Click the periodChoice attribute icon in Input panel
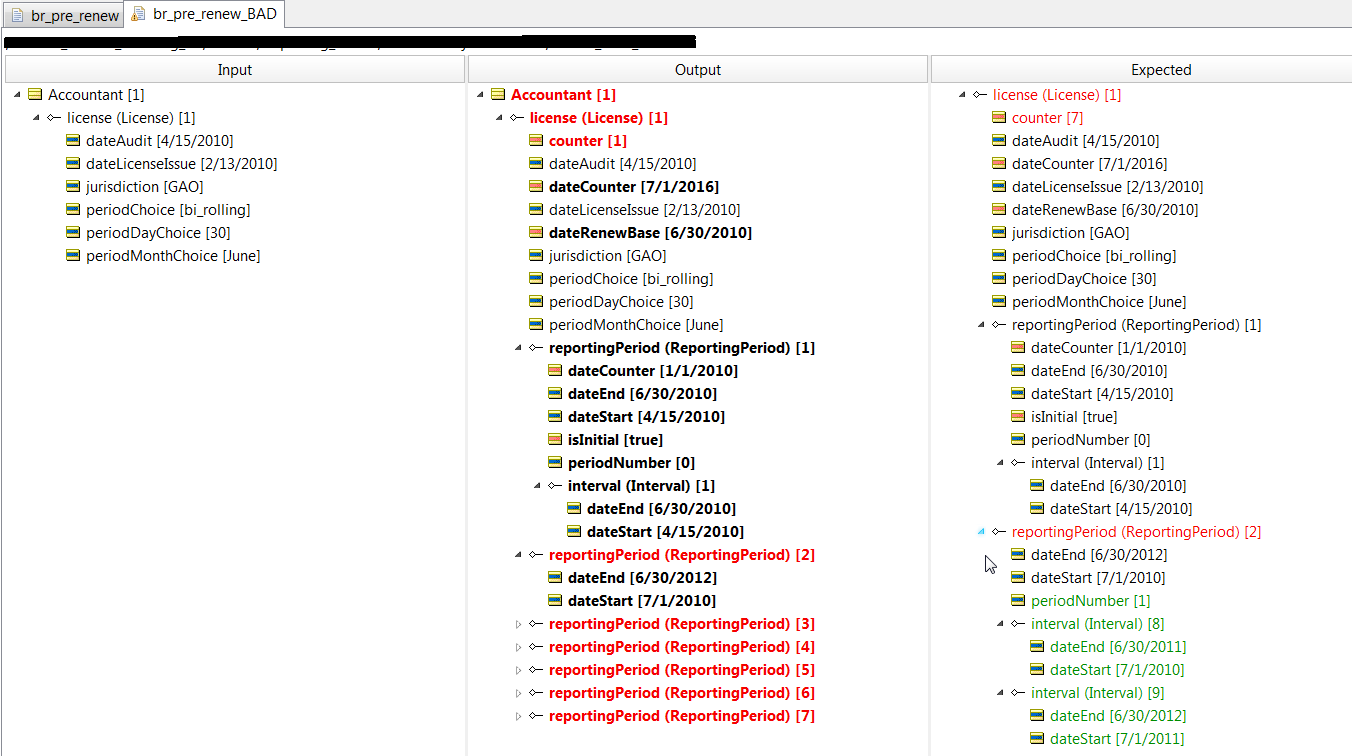 [73, 210]
